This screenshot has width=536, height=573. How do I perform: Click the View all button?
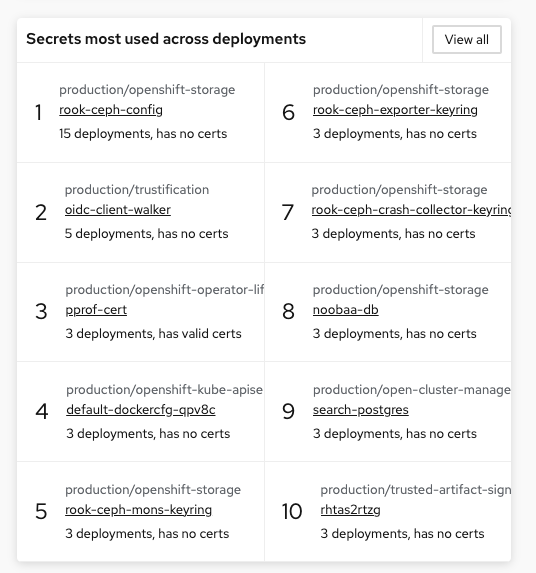tap(467, 39)
